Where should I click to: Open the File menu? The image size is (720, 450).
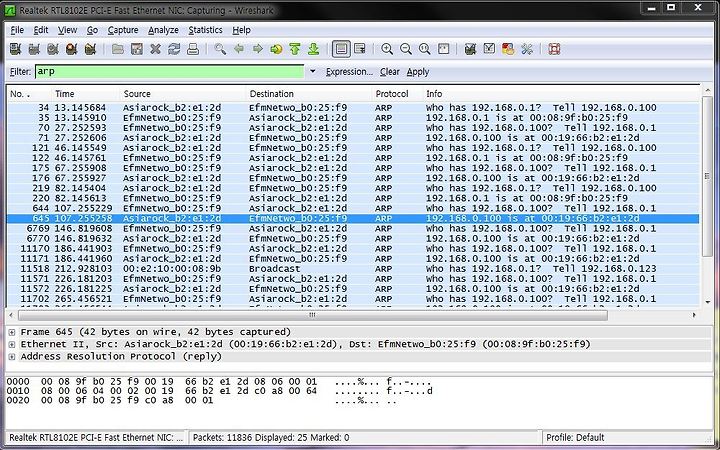(x=17, y=30)
